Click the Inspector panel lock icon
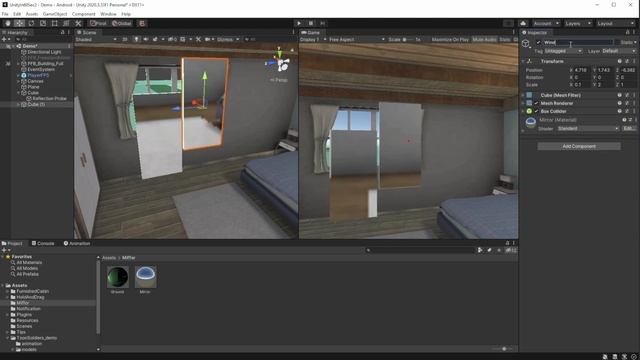The height and width of the screenshot is (360, 640). [627, 32]
